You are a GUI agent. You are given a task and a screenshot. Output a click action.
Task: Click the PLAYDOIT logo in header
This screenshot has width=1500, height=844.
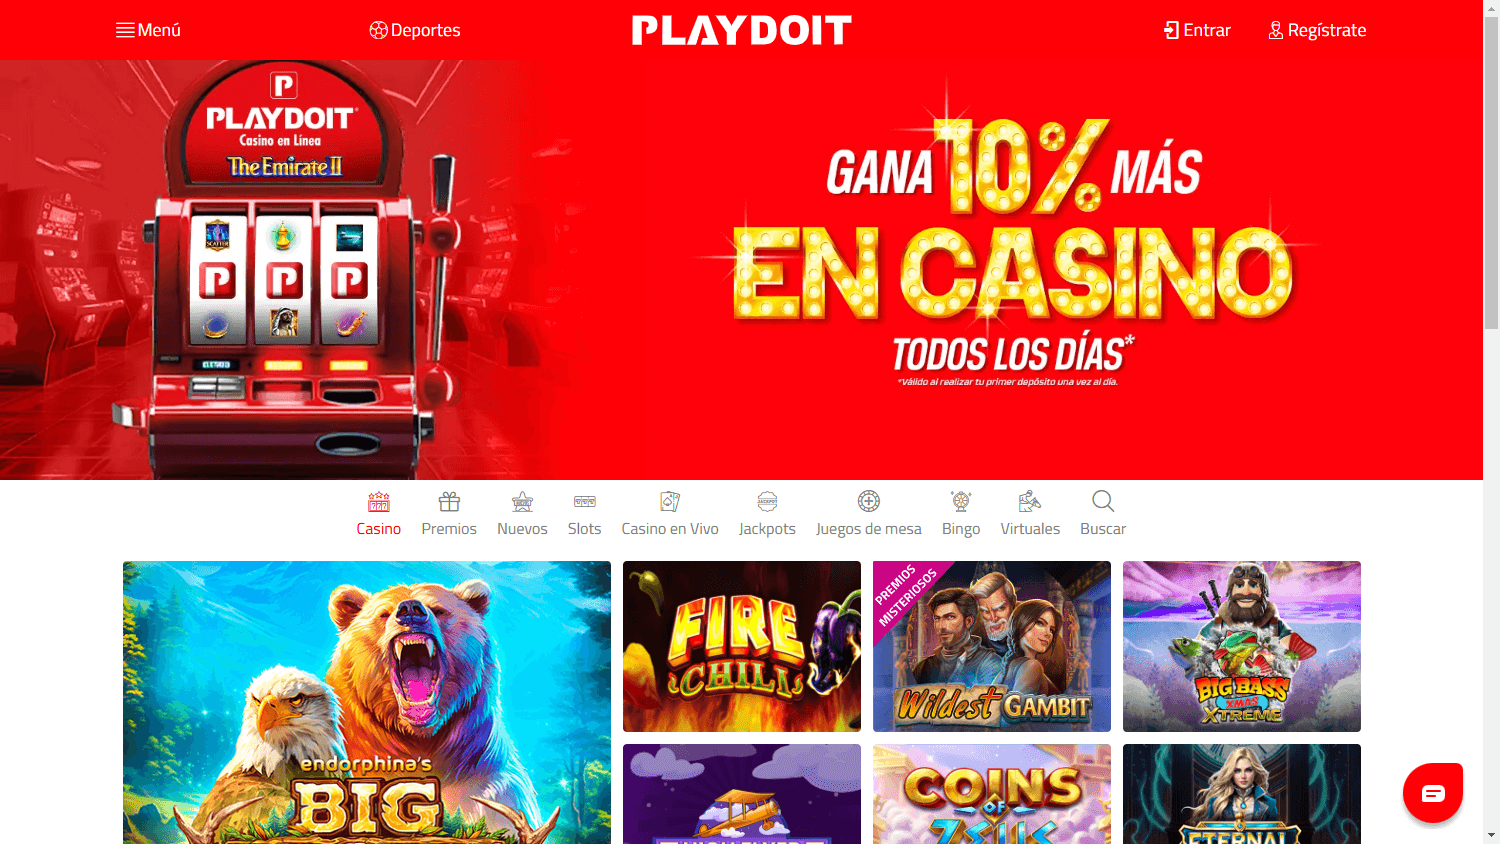(742, 30)
